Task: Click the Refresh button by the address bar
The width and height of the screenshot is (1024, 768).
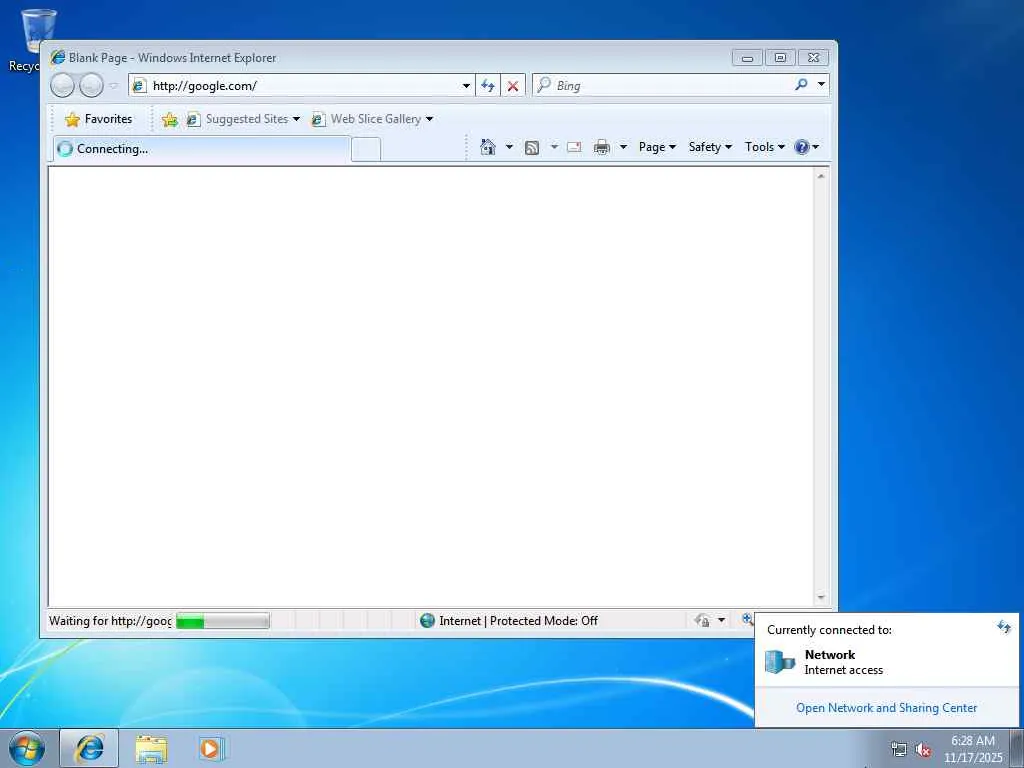Action: [x=488, y=86]
